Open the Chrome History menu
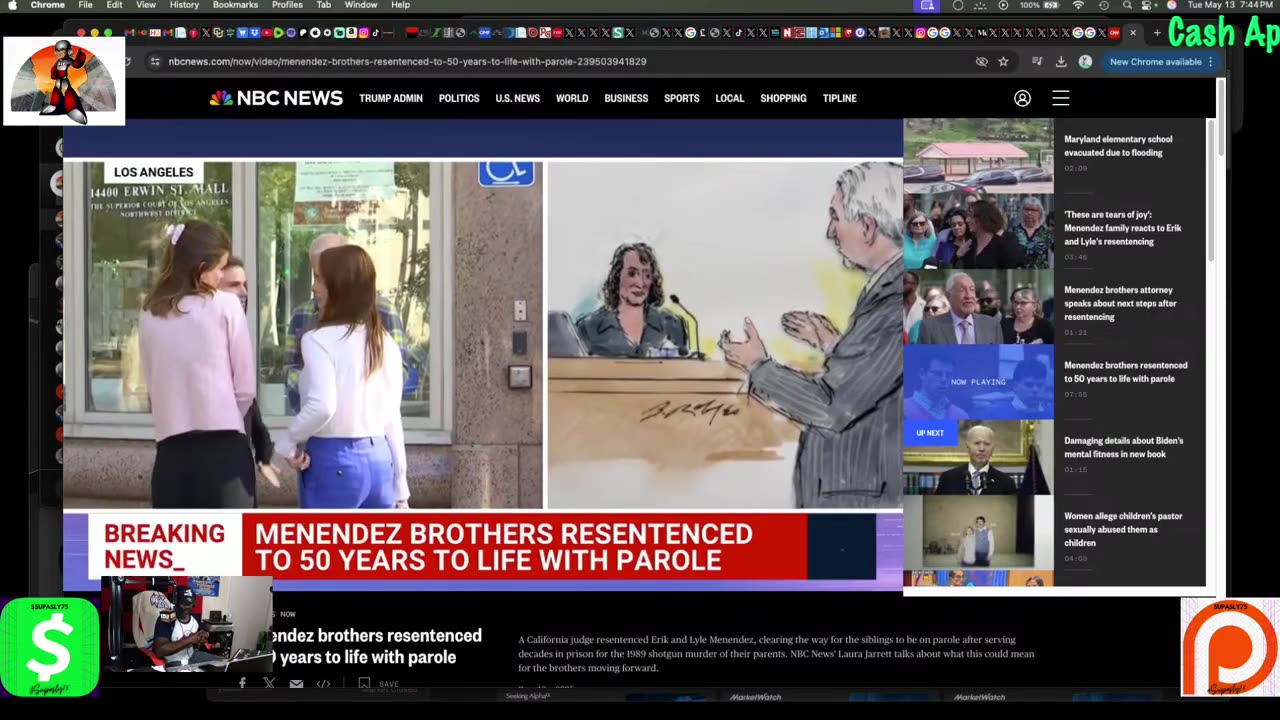The width and height of the screenshot is (1280, 720). (x=184, y=5)
